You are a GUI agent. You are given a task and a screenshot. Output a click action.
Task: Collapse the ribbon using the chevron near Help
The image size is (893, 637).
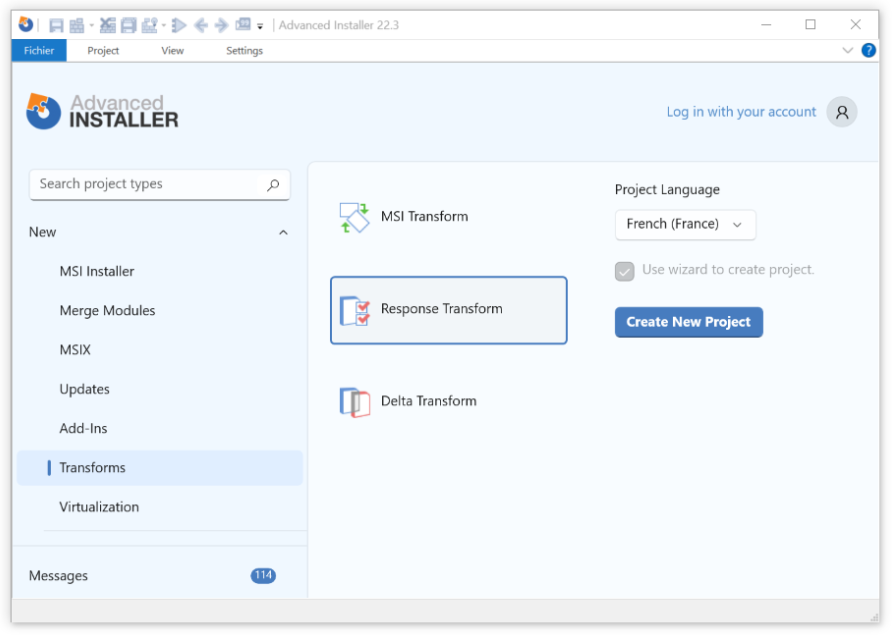tap(848, 50)
